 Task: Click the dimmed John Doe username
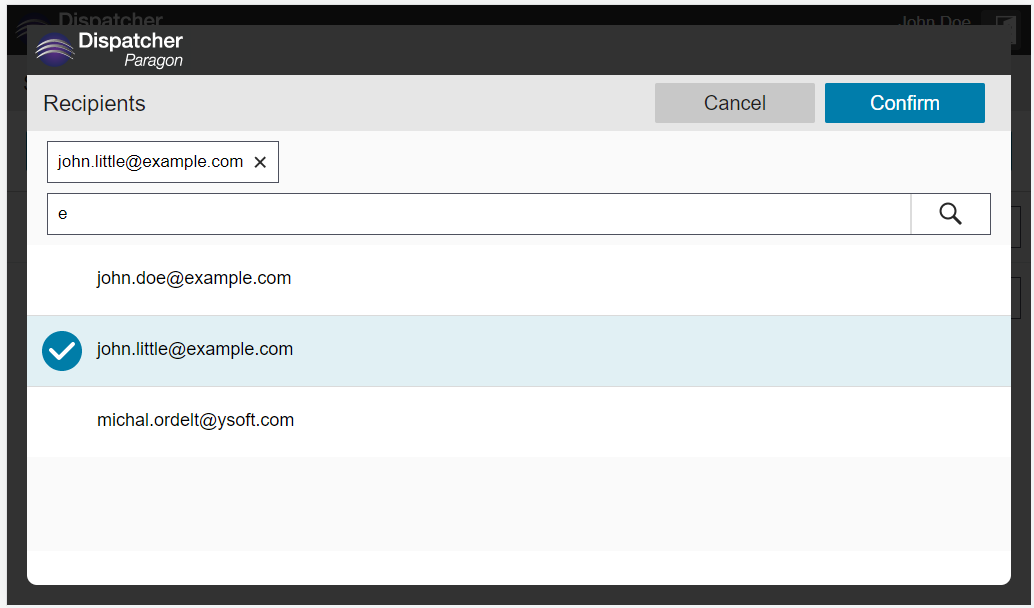coord(934,20)
